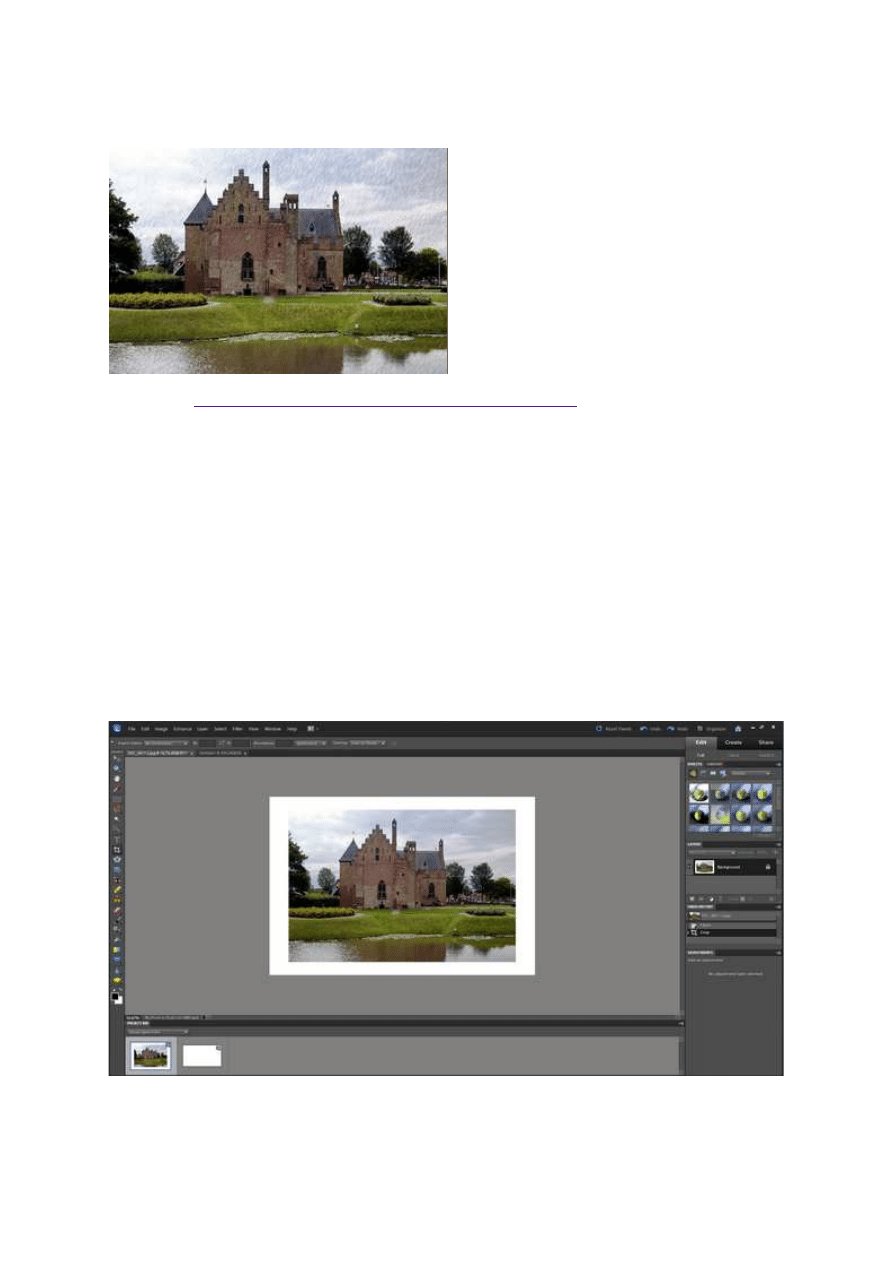Image resolution: width=893 pixels, height=1263 pixels.
Task: Select the Horizontal Type tool
Action: click(117, 838)
